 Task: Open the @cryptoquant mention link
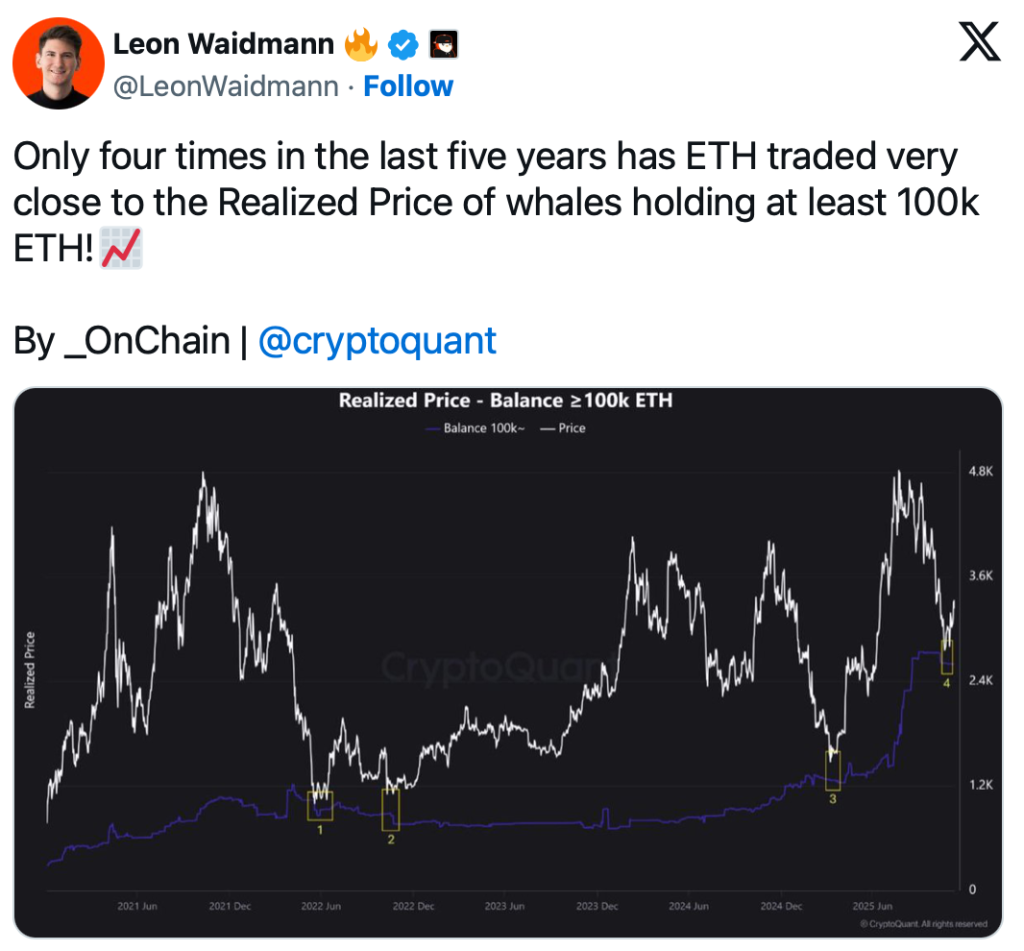tap(377, 341)
